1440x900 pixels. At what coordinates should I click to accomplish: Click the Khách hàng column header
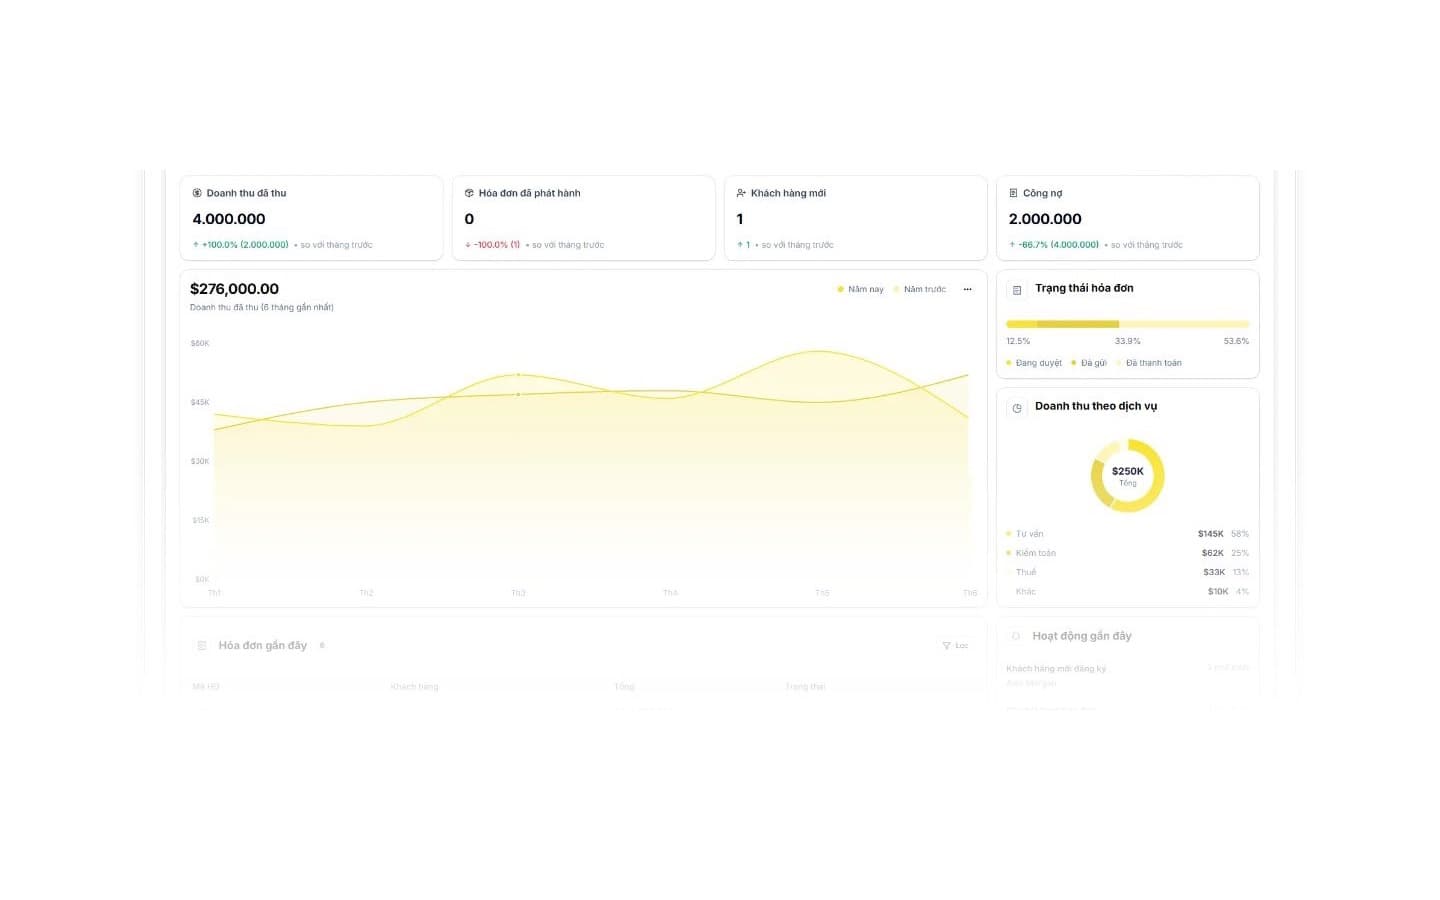414,687
